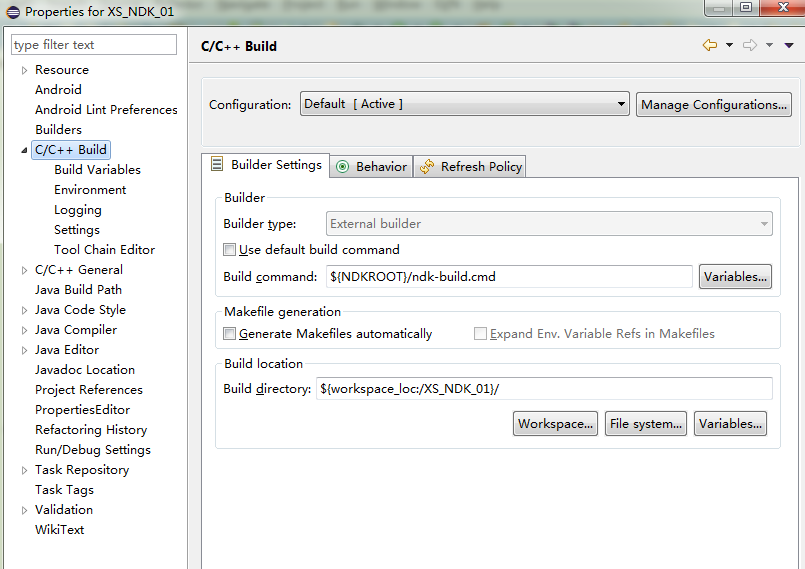The image size is (805, 569).
Task: Enable Generate Makefiles automatically
Action: click(x=229, y=334)
